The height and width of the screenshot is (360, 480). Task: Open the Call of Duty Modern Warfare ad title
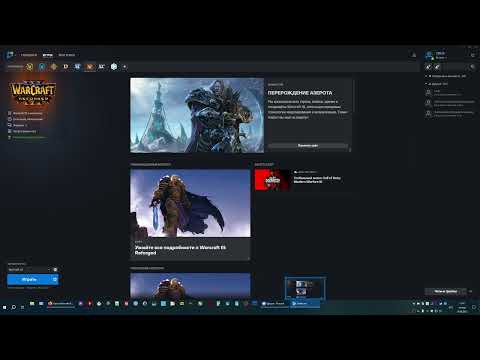317,180
